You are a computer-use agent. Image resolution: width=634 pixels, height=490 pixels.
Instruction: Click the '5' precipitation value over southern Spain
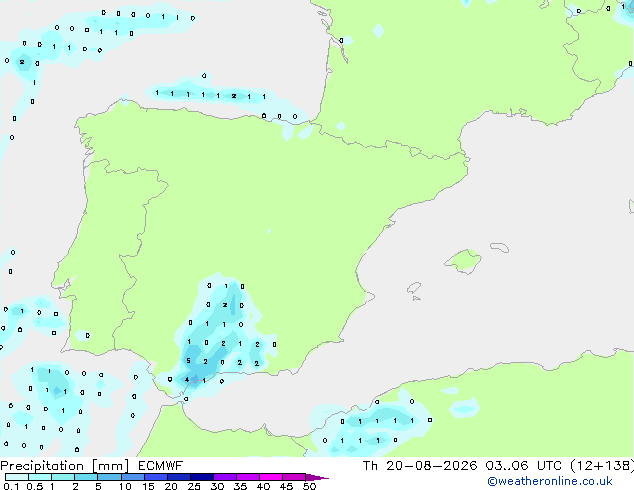[188, 361]
